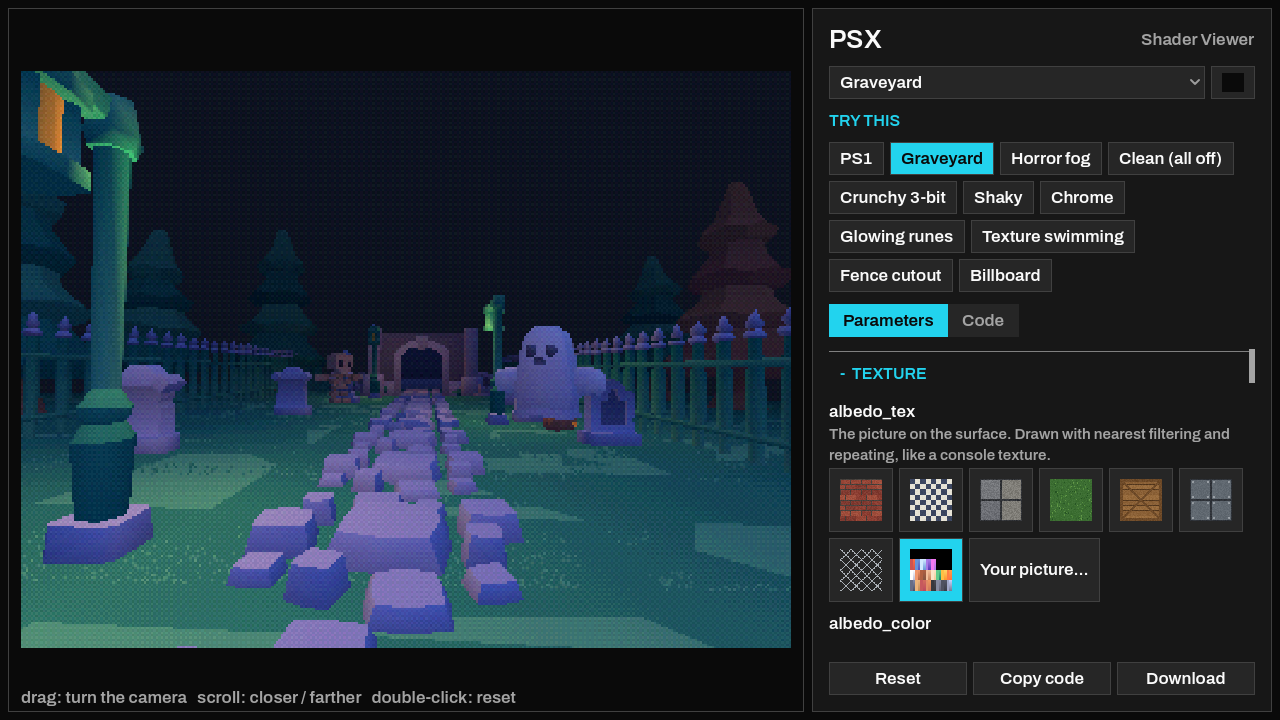
Task: Try the Glowing runes preset
Action: (x=897, y=236)
